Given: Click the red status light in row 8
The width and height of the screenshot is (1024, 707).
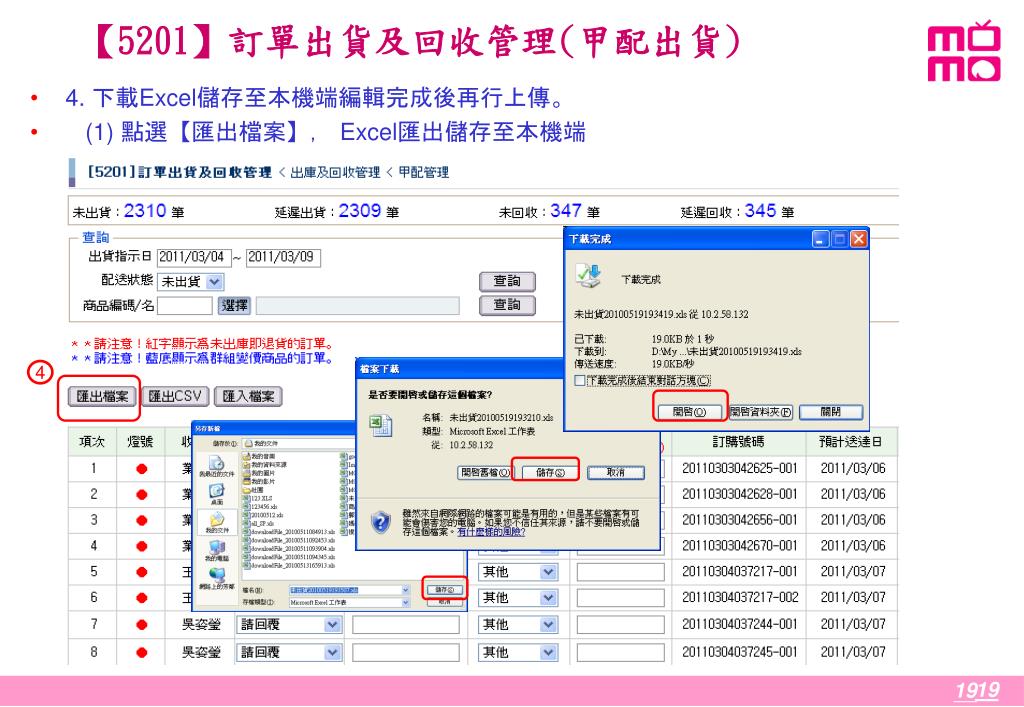Looking at the screenshot, I should coord(142,652).
